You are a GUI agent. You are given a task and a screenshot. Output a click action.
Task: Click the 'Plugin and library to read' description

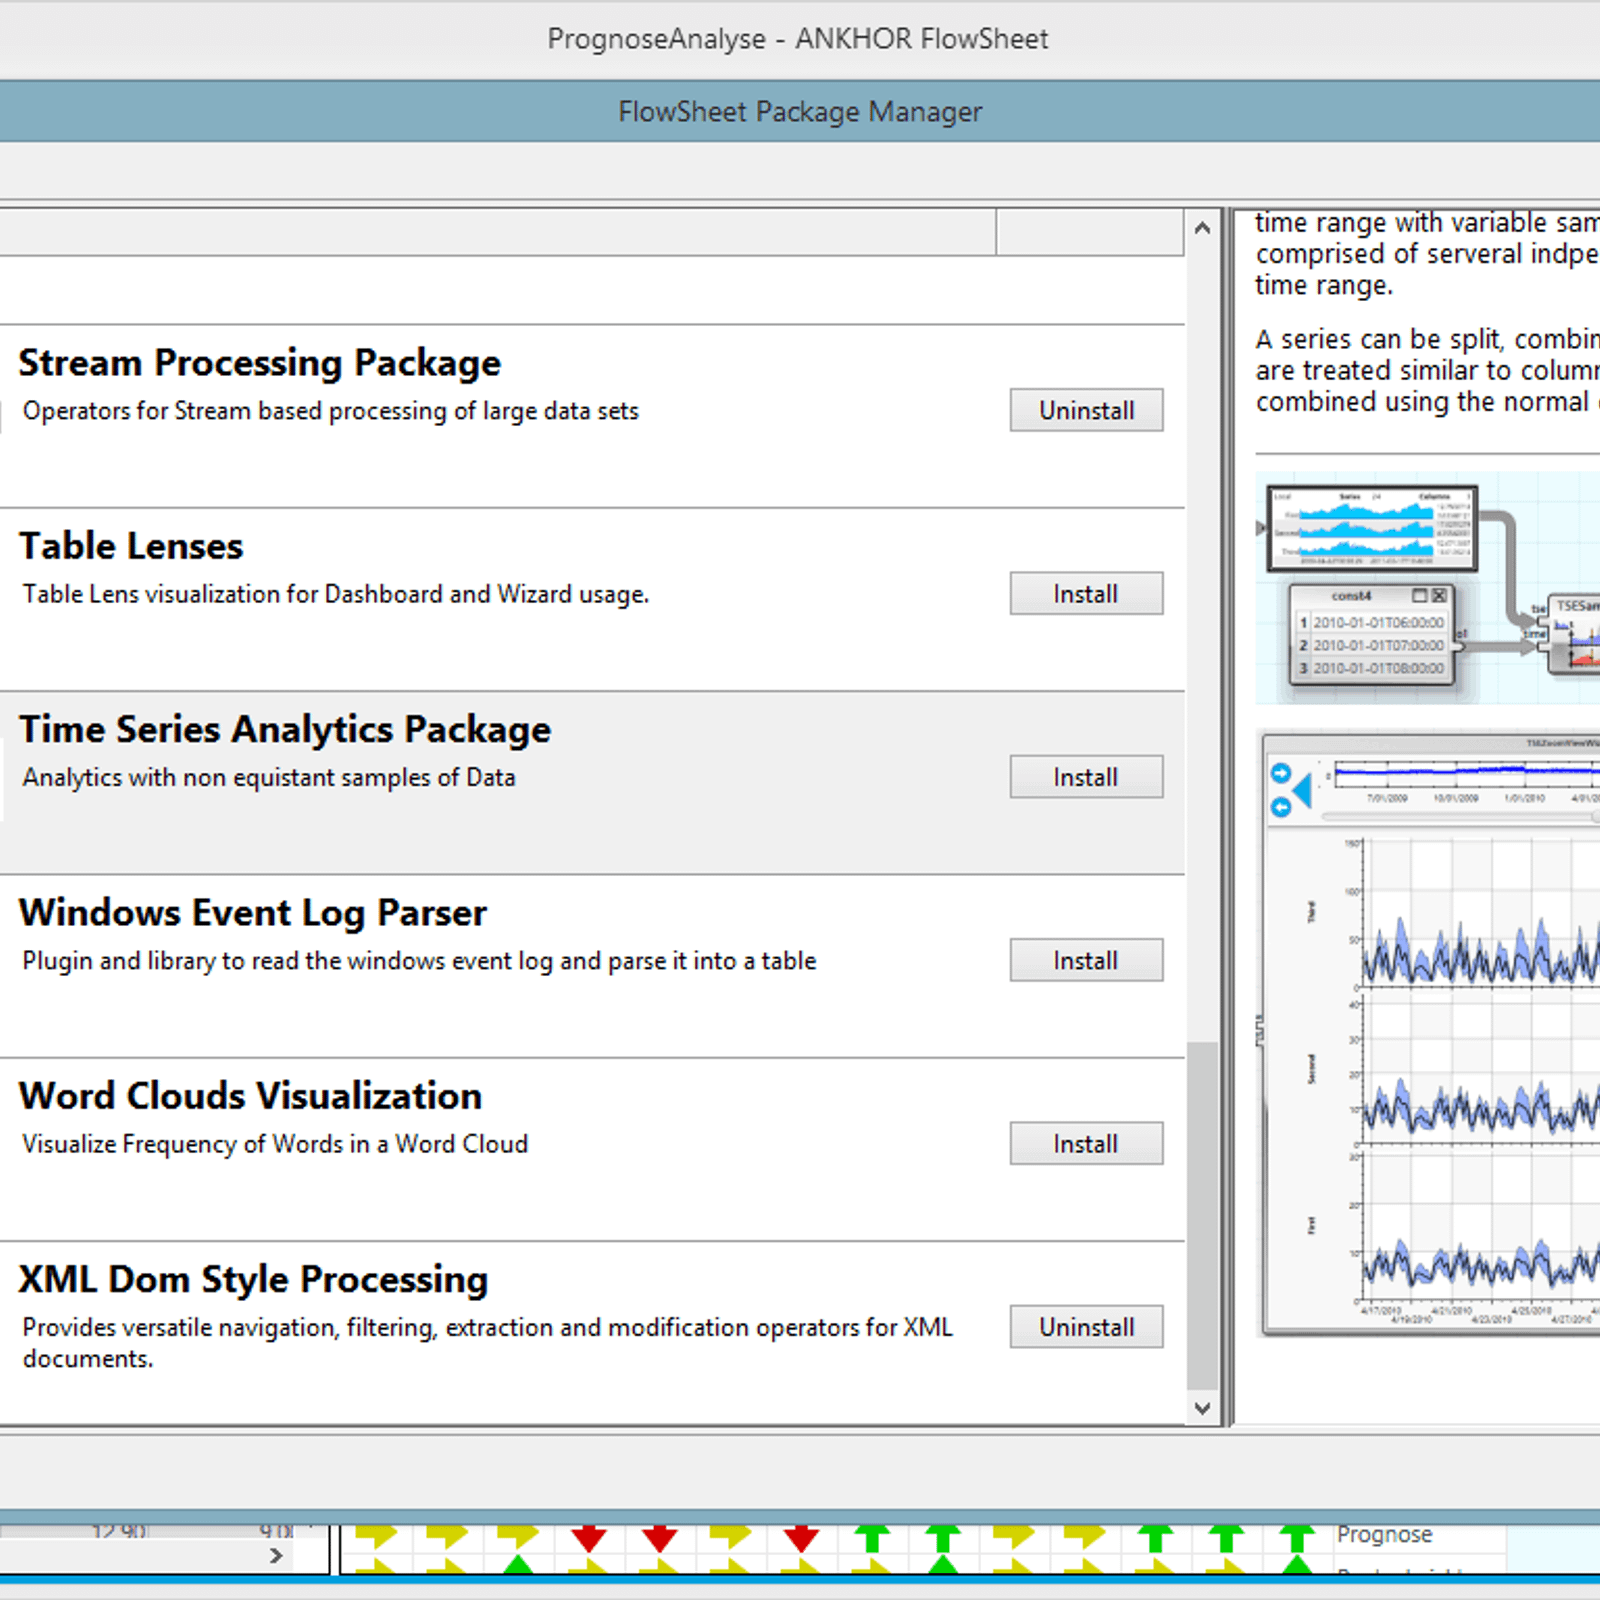point(419,961)
